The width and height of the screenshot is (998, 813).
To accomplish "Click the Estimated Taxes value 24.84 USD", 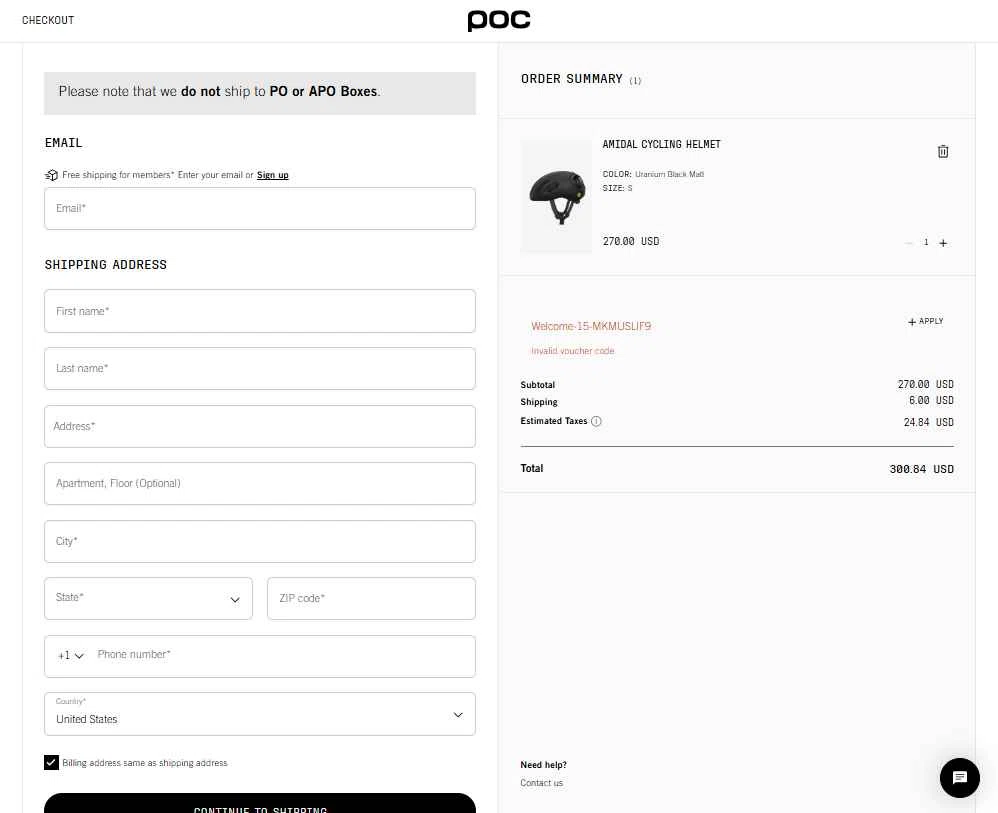I will tap(928, 422).
